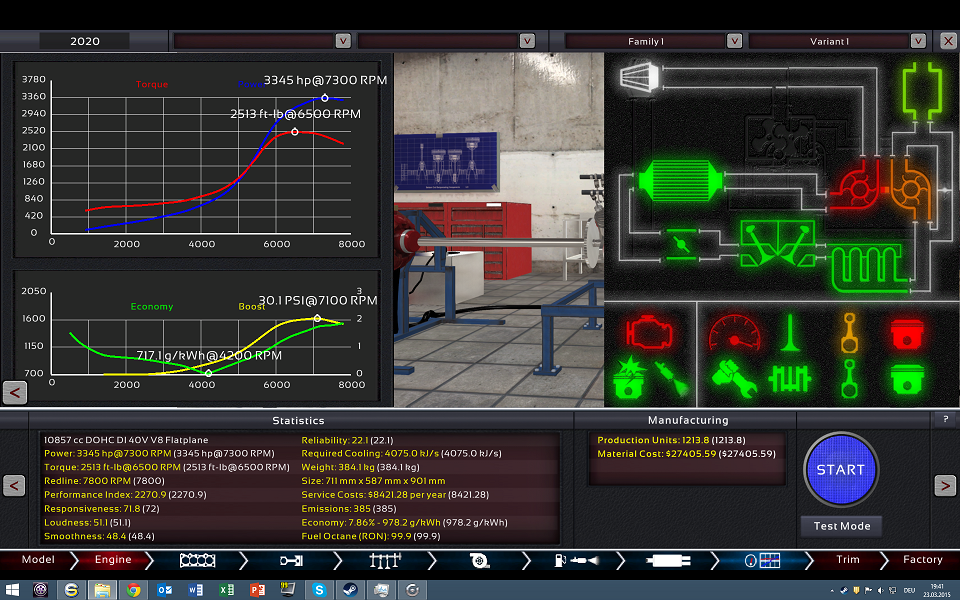Image resolution: width=960 pixels, height=600 pixels.
Task: Click the green piston icon
Action: (907, 378)
